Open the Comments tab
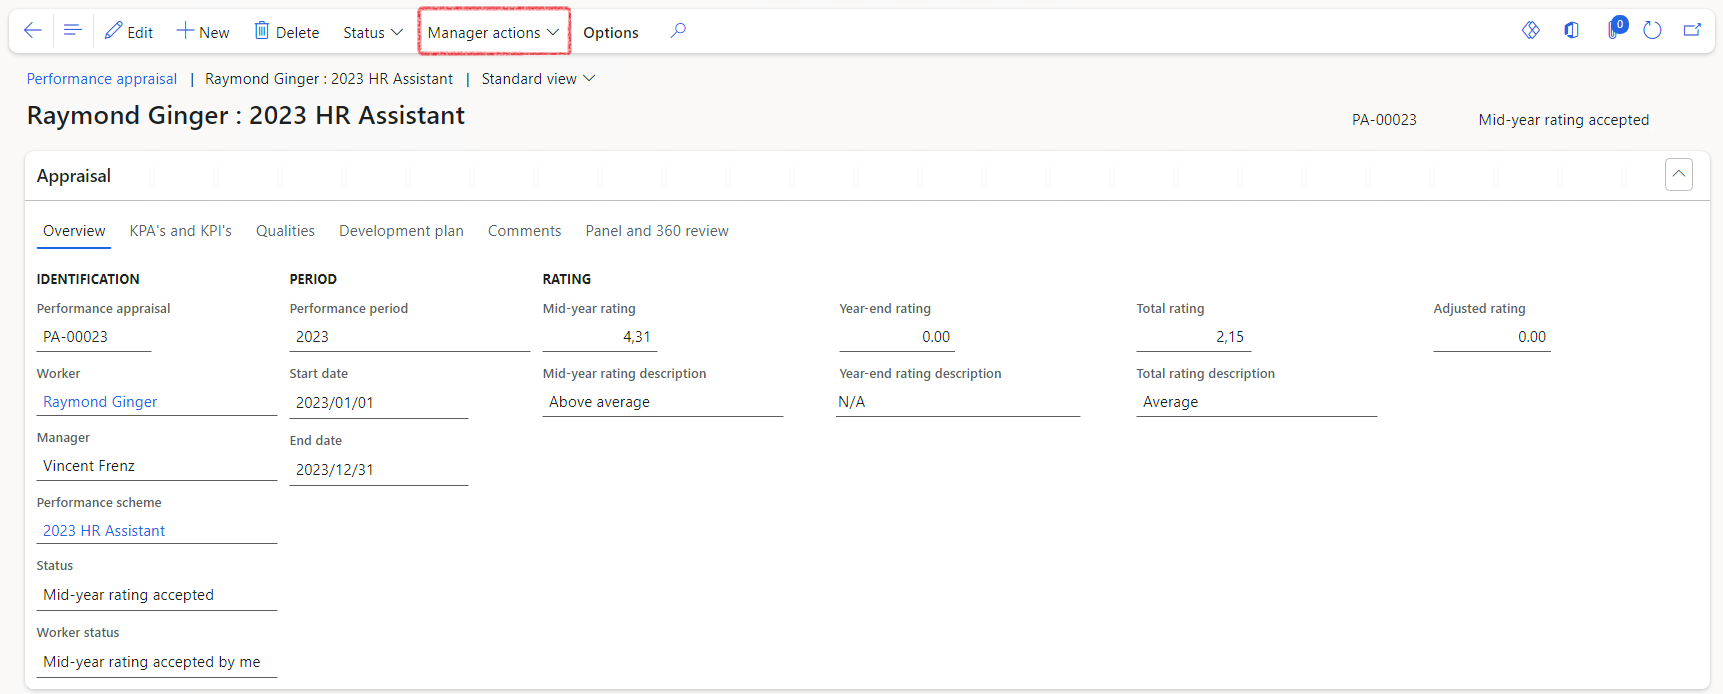Screen dimensions: 1723x694 524,231
